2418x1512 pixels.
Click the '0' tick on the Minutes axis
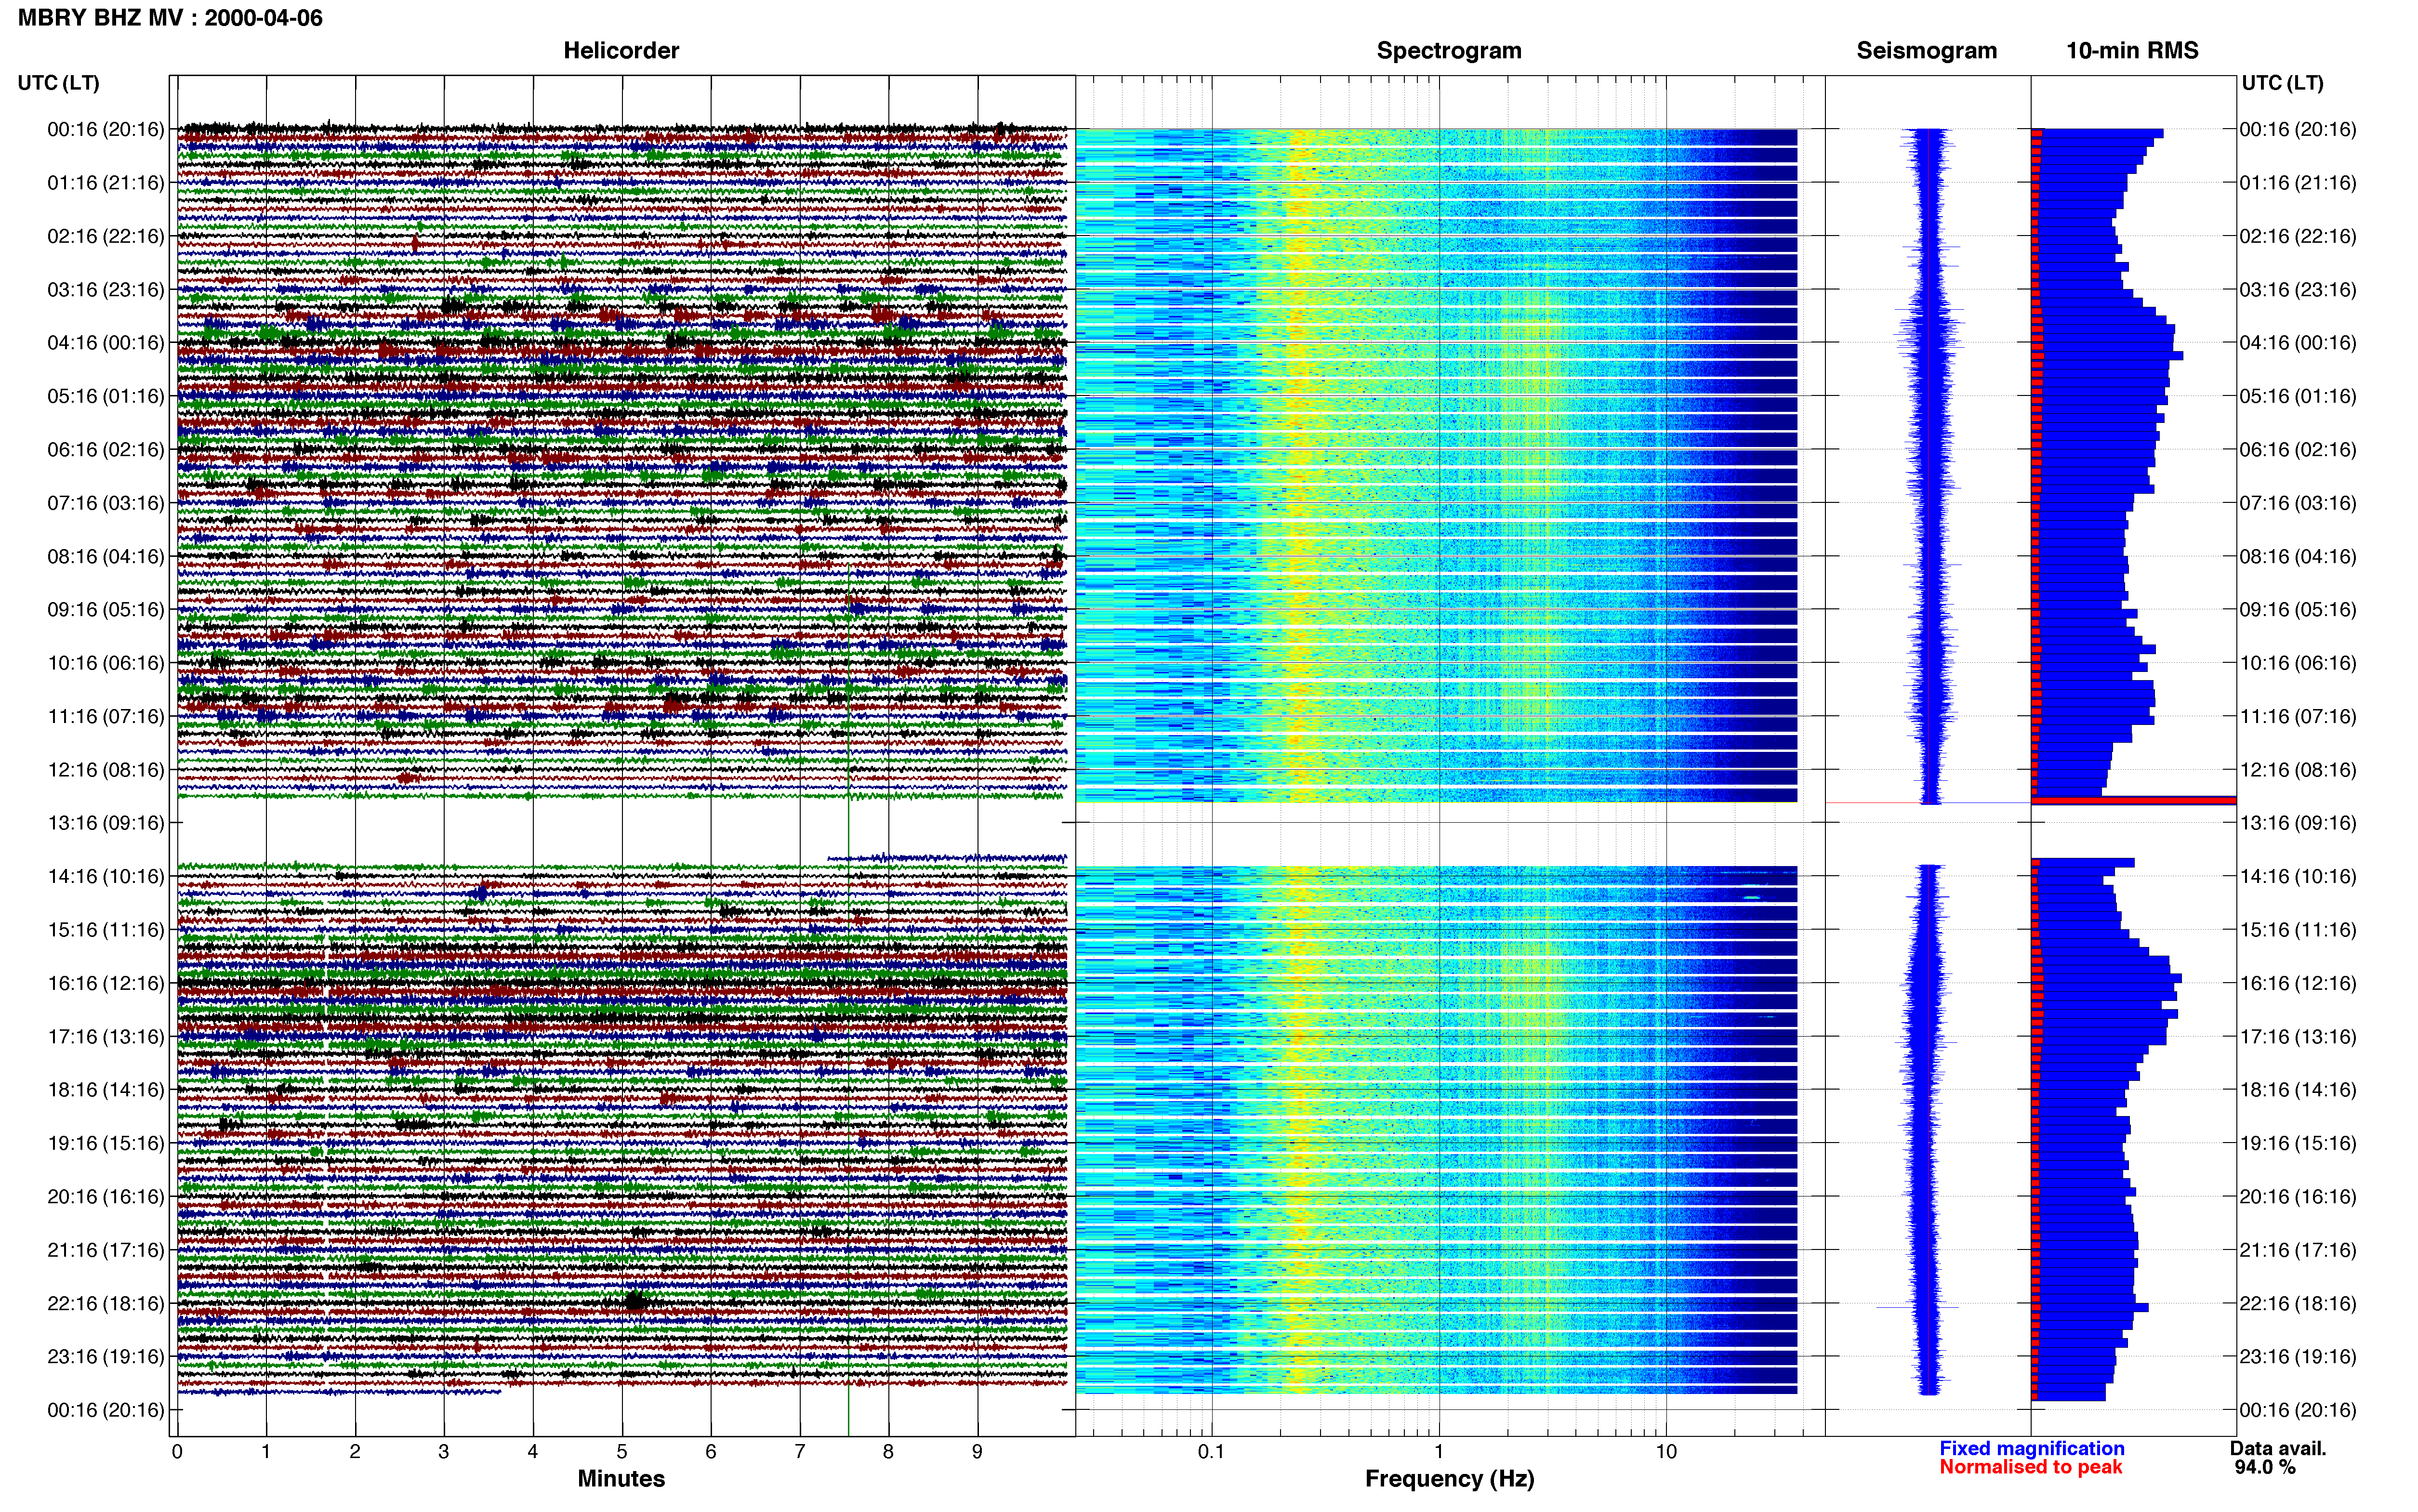click(177, 1452)
